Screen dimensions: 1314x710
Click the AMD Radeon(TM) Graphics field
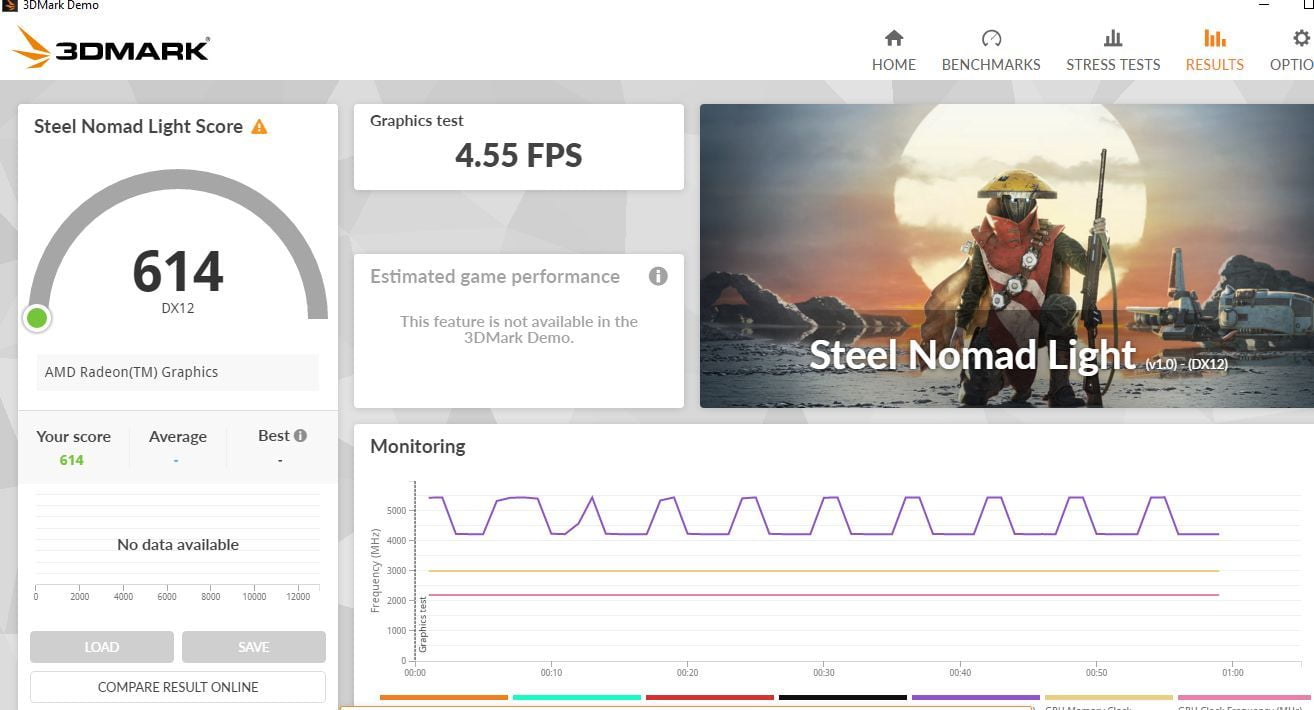pos(178,372)
